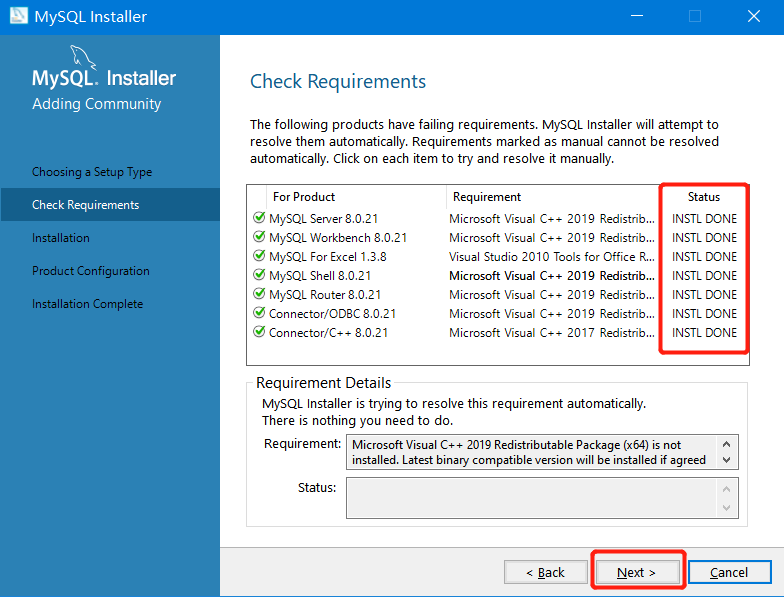Click the green check icon beside MySQL Shell 8.0.21
The width and height of the screenshot is (784, 597).
(x=259, y=275)
